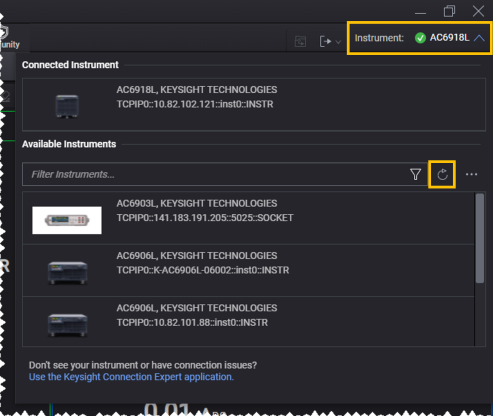Click the AC6918L connected instrument thumbnail
This screenshot has width=493, height=416.
point(67,106)
